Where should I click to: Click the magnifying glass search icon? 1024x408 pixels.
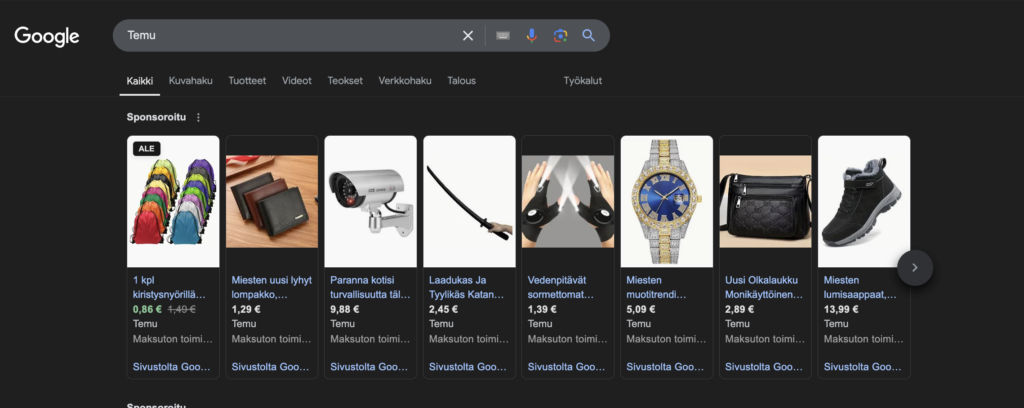[589, 36]
